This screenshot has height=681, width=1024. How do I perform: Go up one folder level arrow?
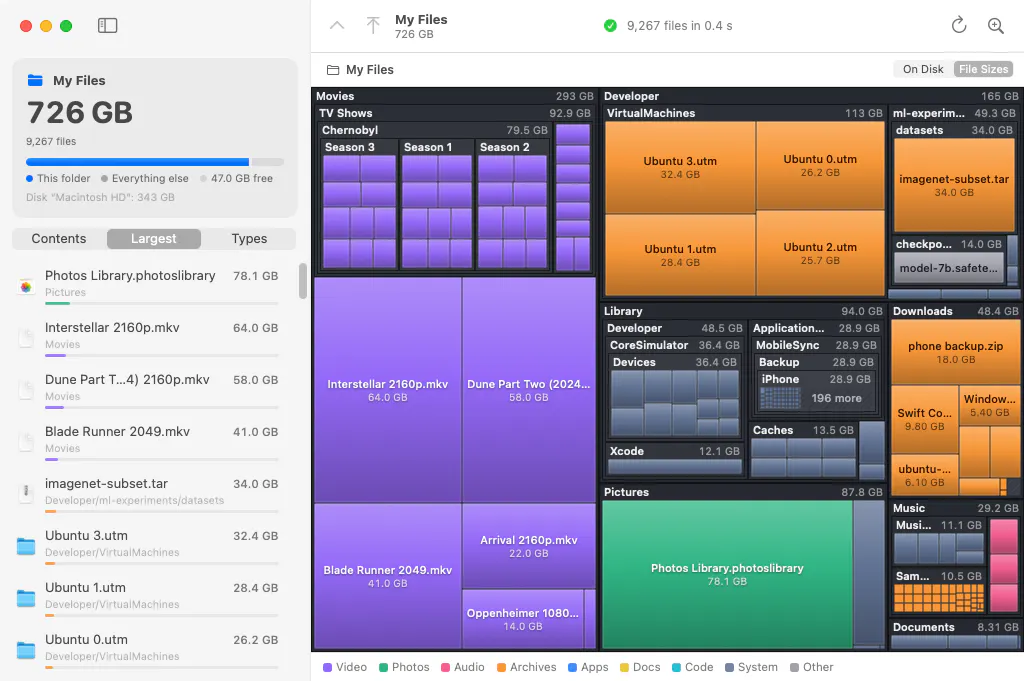337,25
